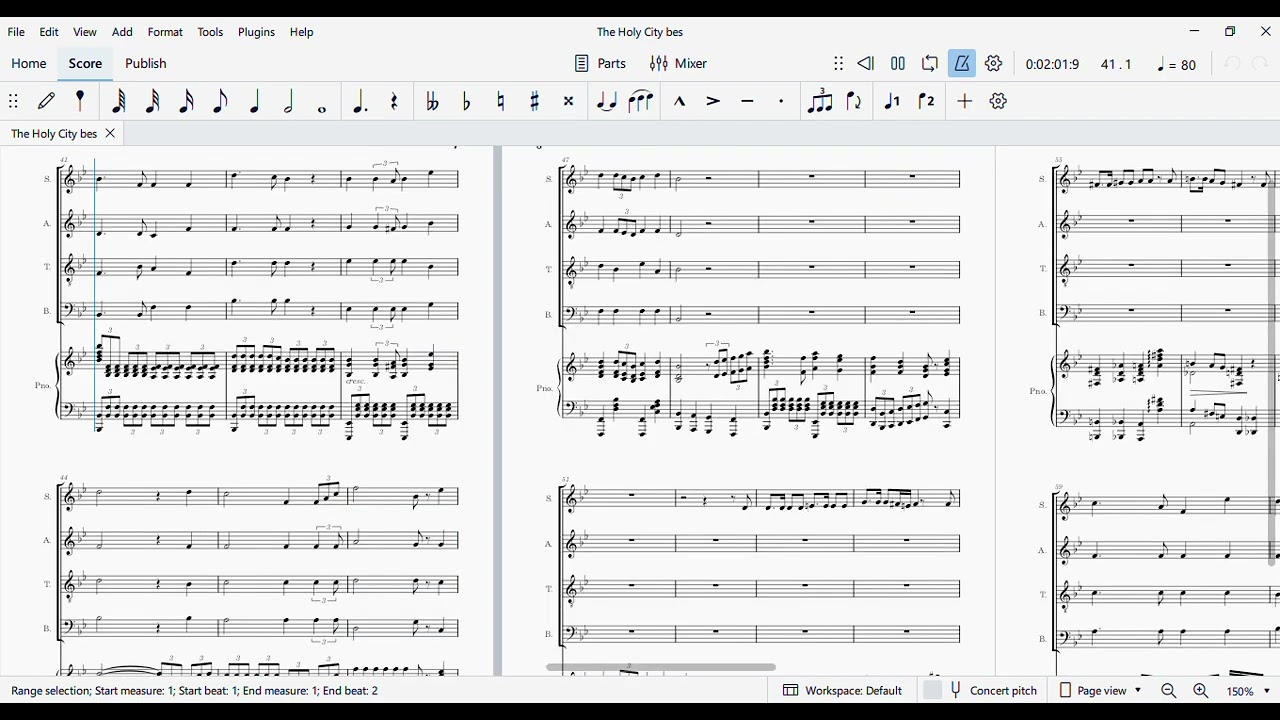Open the Mixer panel
This screenshot has height=720, width=1280.
pos(678,63)
